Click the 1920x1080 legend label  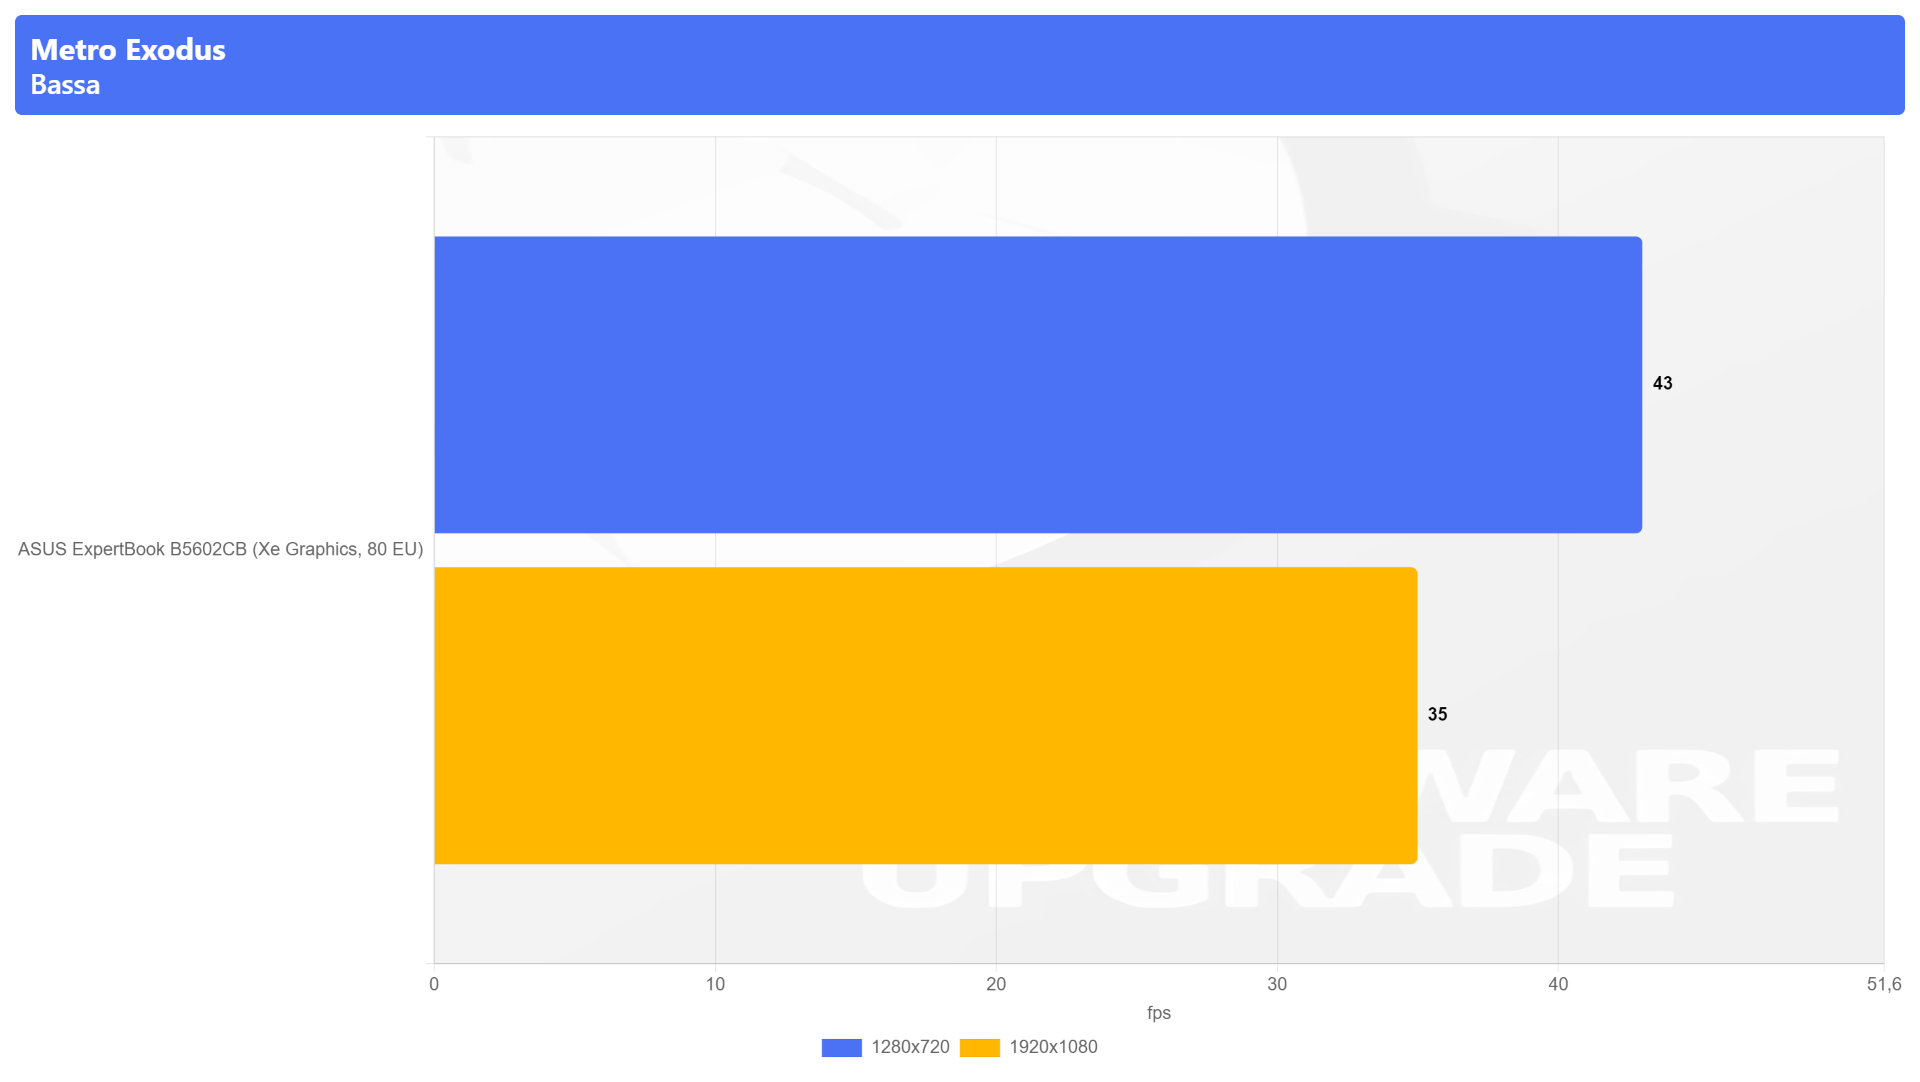(x=1053, y=1047)
